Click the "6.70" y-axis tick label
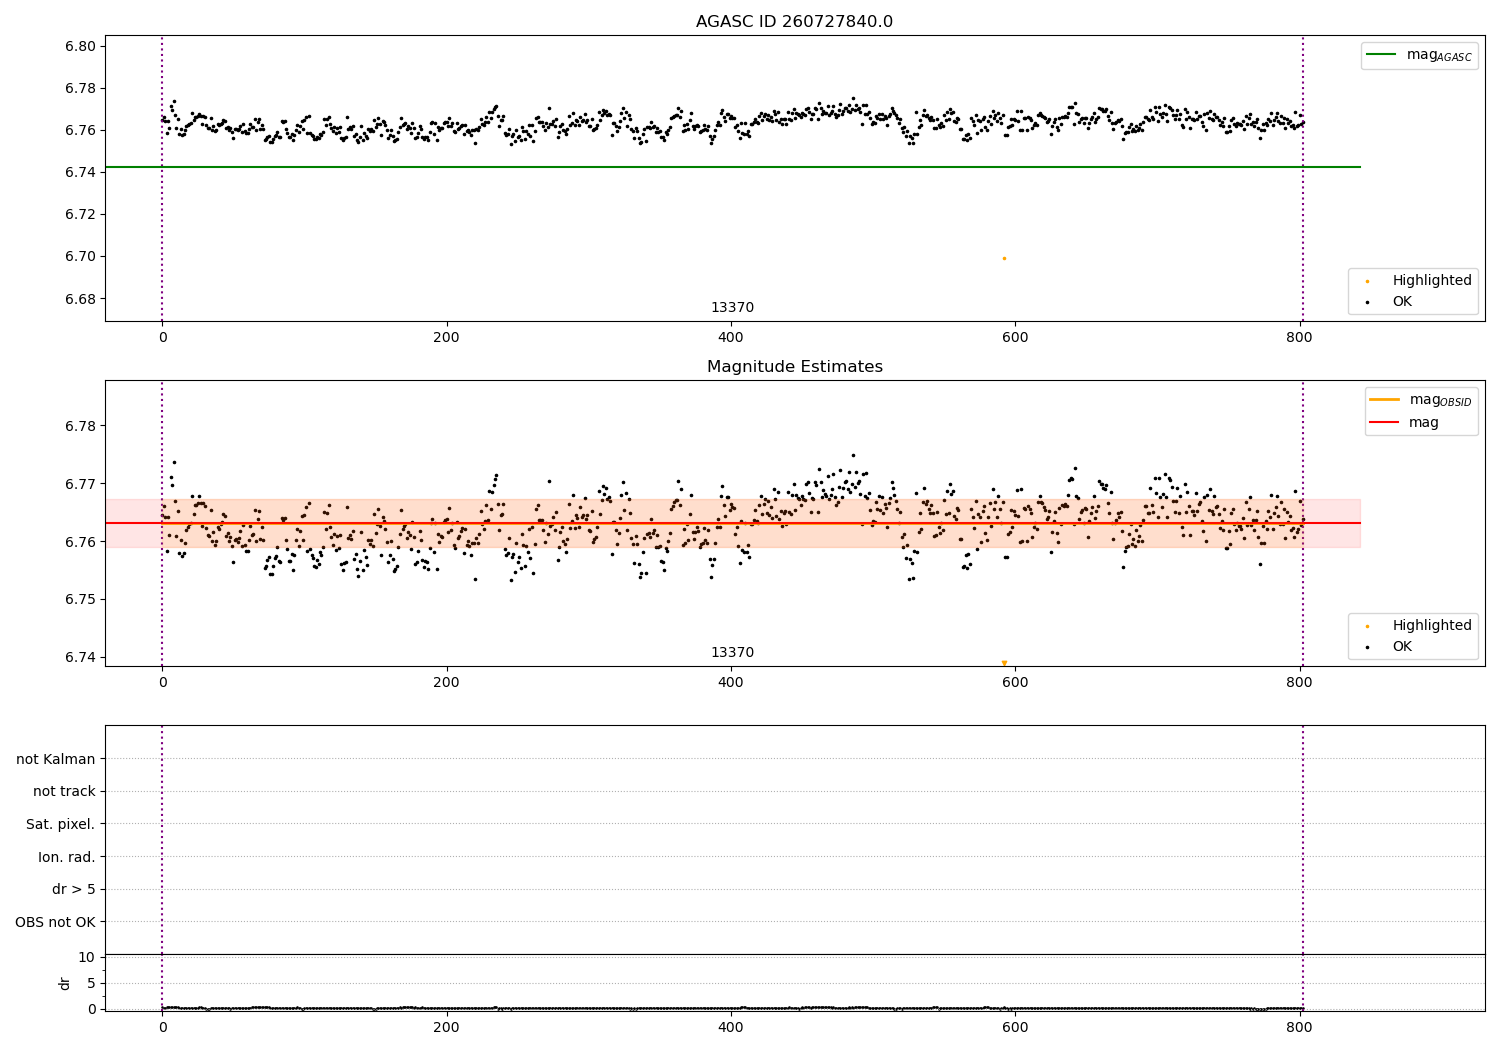1500x1050 pixels. point(80,257)
